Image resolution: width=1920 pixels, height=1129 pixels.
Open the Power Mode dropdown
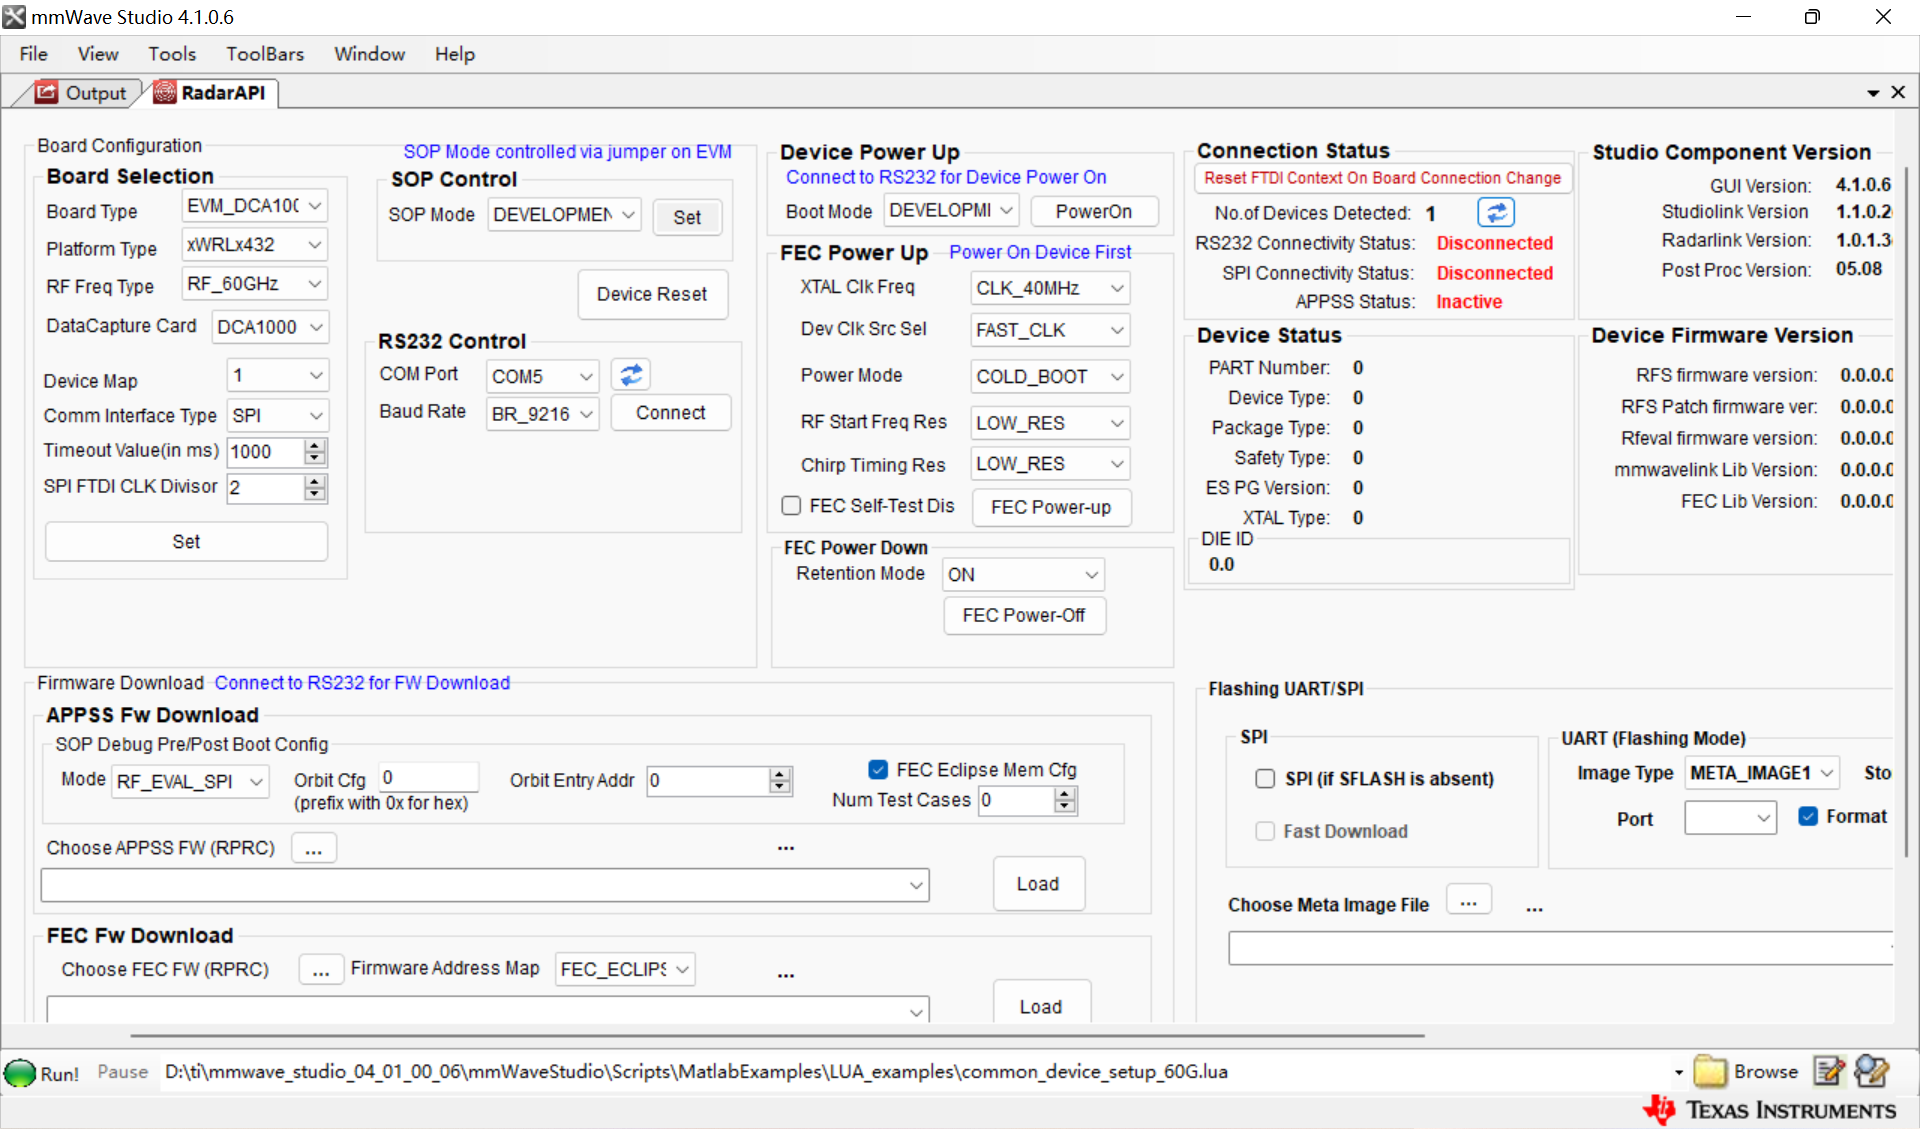(x=1050, y=377)
